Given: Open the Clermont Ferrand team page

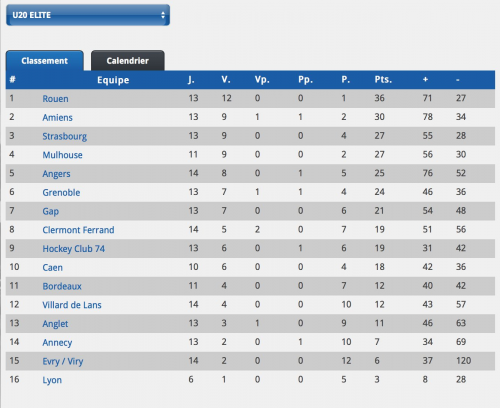Looking at the screenshot, I should [x=78, y=230].
